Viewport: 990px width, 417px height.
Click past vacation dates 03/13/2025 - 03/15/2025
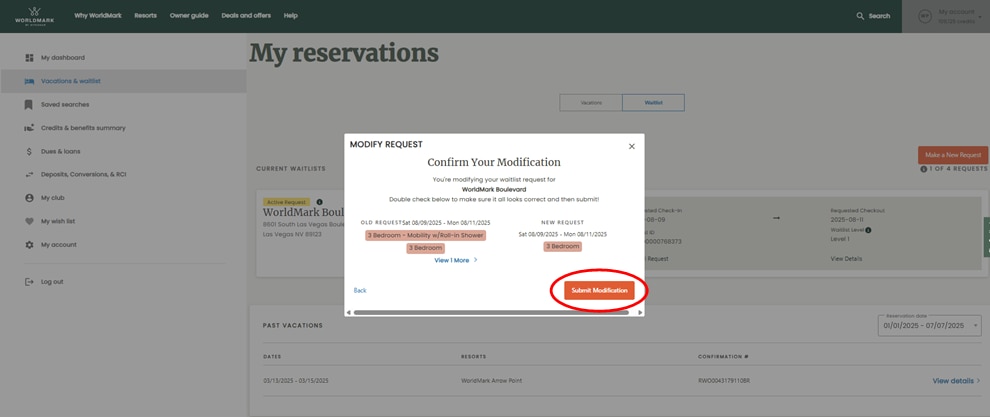coord(295,381)
